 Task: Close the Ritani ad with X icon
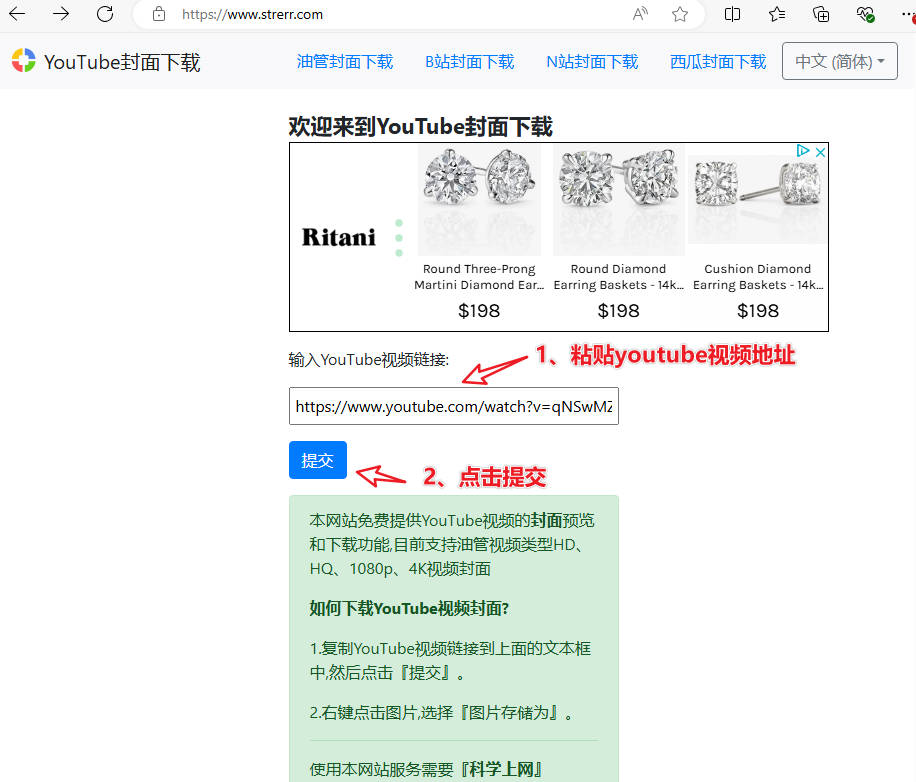(820, 152)
